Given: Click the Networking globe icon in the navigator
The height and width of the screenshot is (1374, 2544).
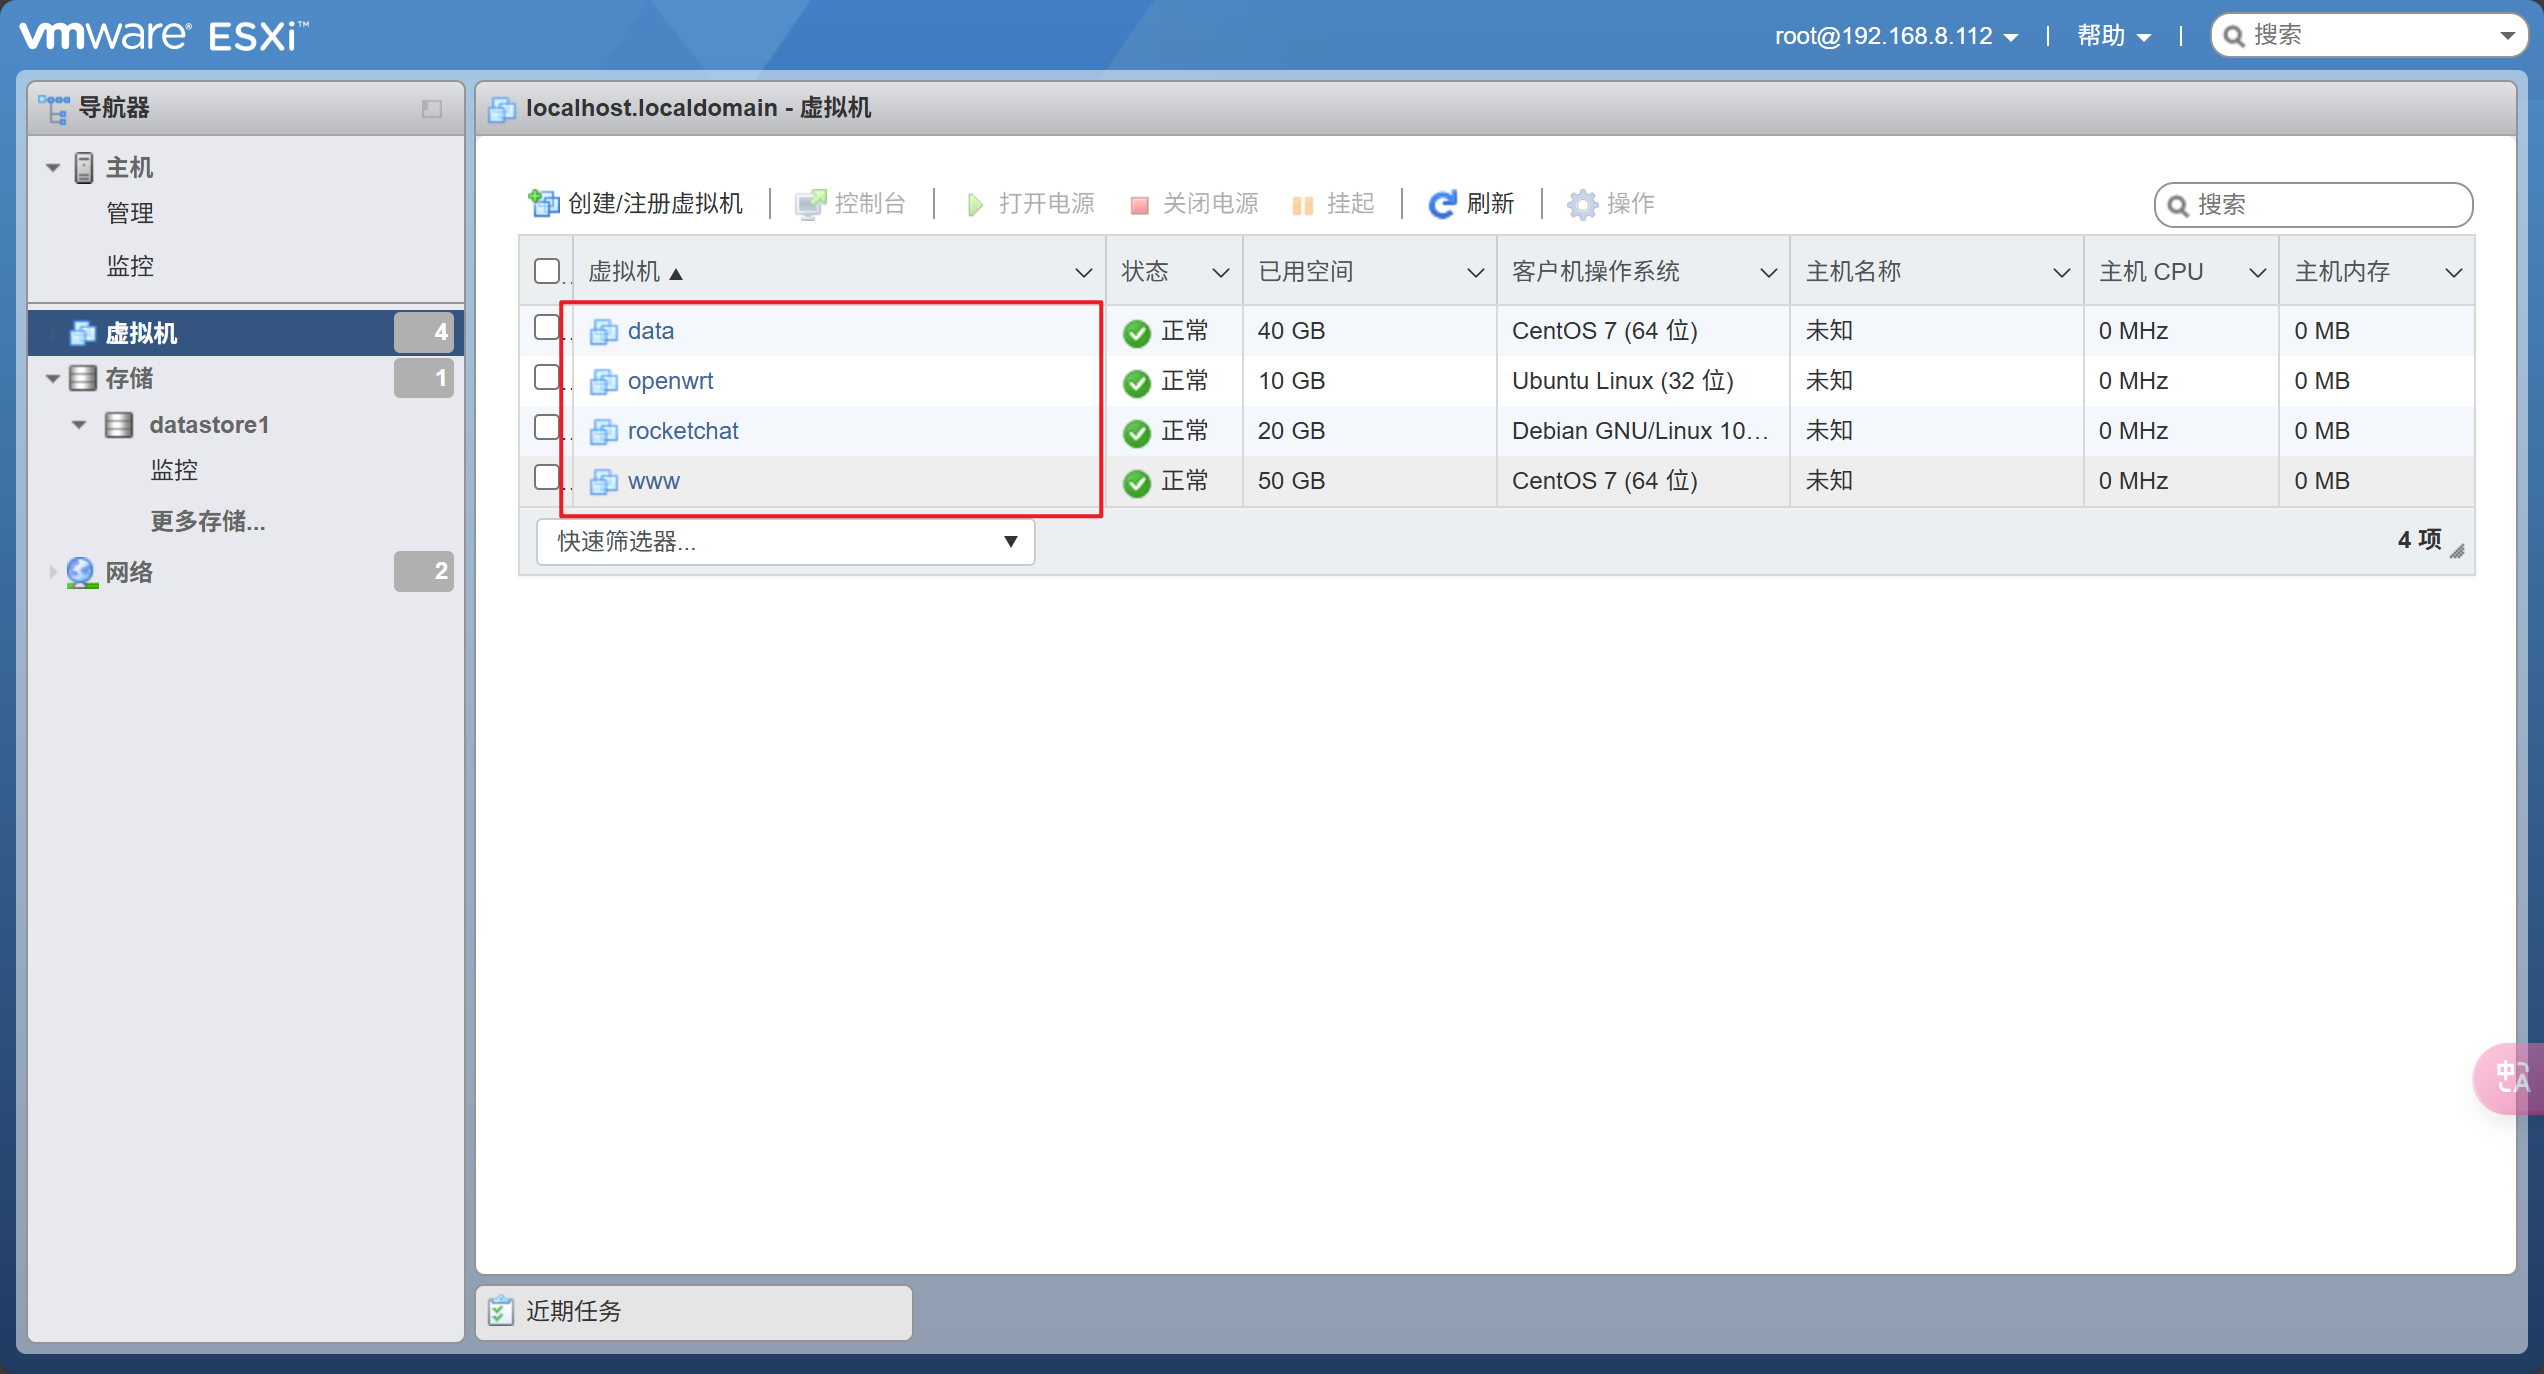Looking at the screenshot, I should pos(81,572).
